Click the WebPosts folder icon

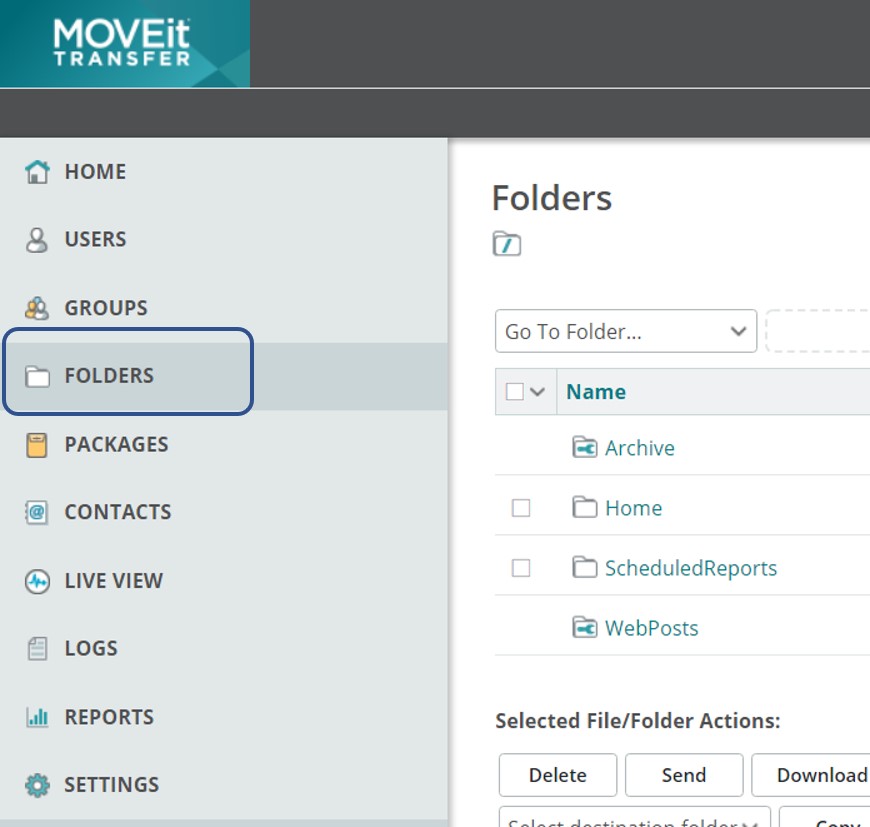(585, 627)
